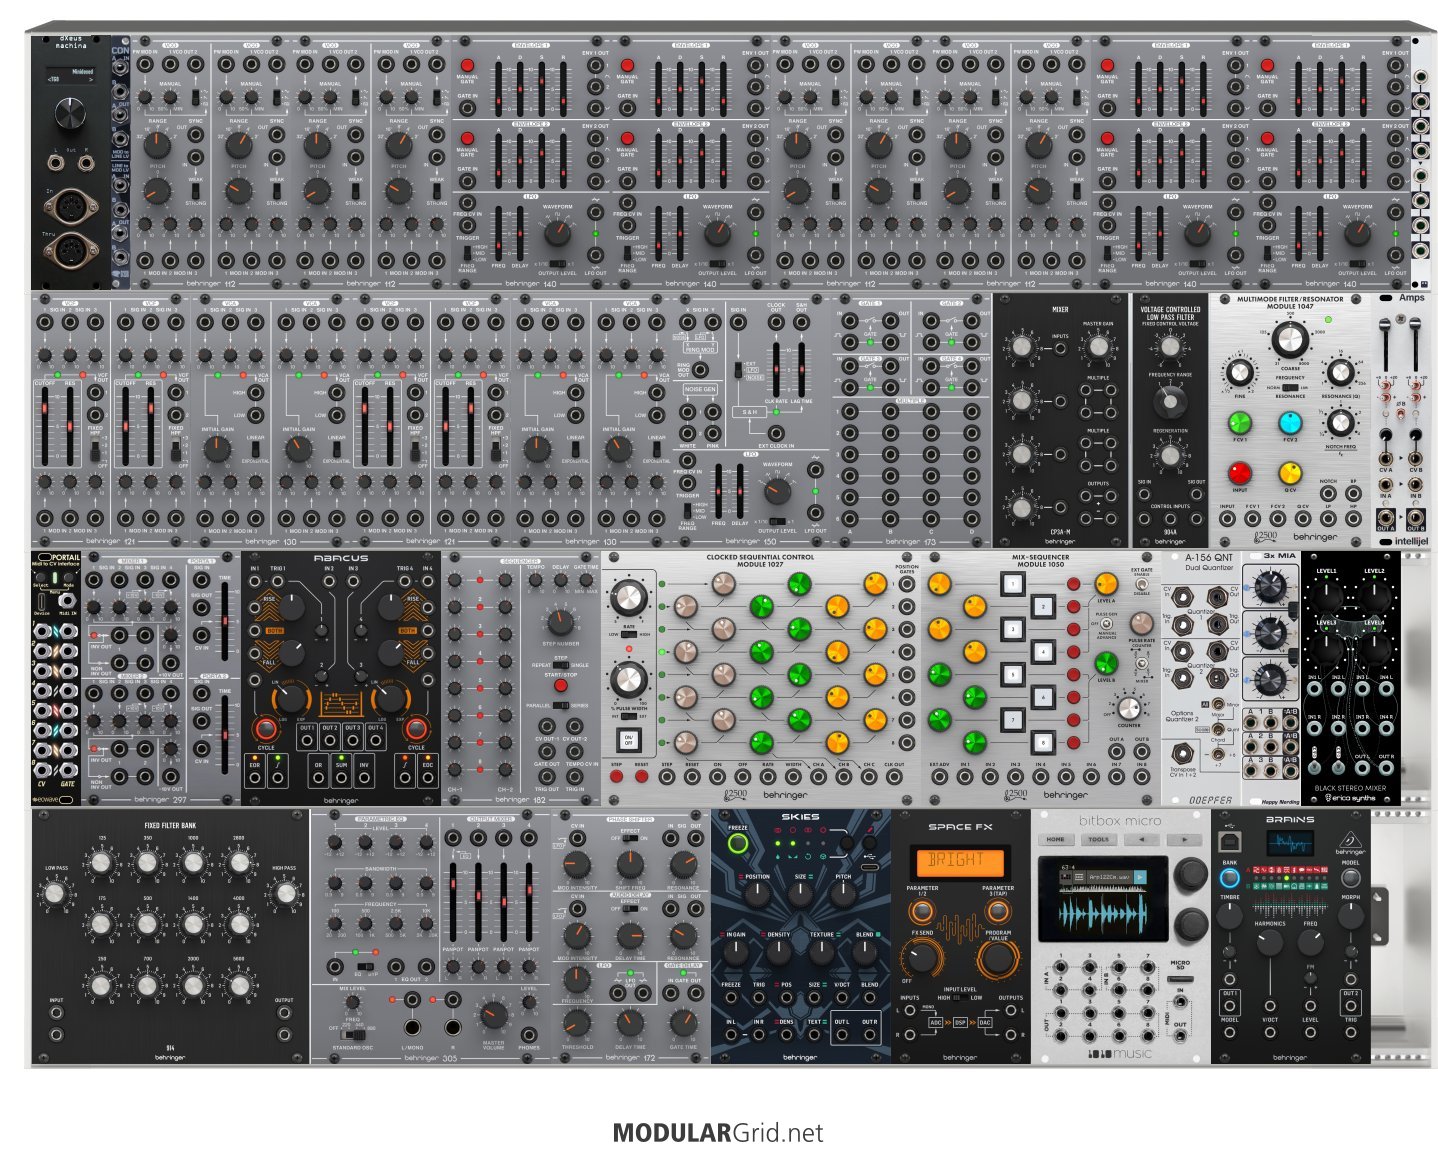The width and height of the screenshot is (1438, 1154).
Task: Select the RATE knob on module 1027
Action: (x=628, y=598)
